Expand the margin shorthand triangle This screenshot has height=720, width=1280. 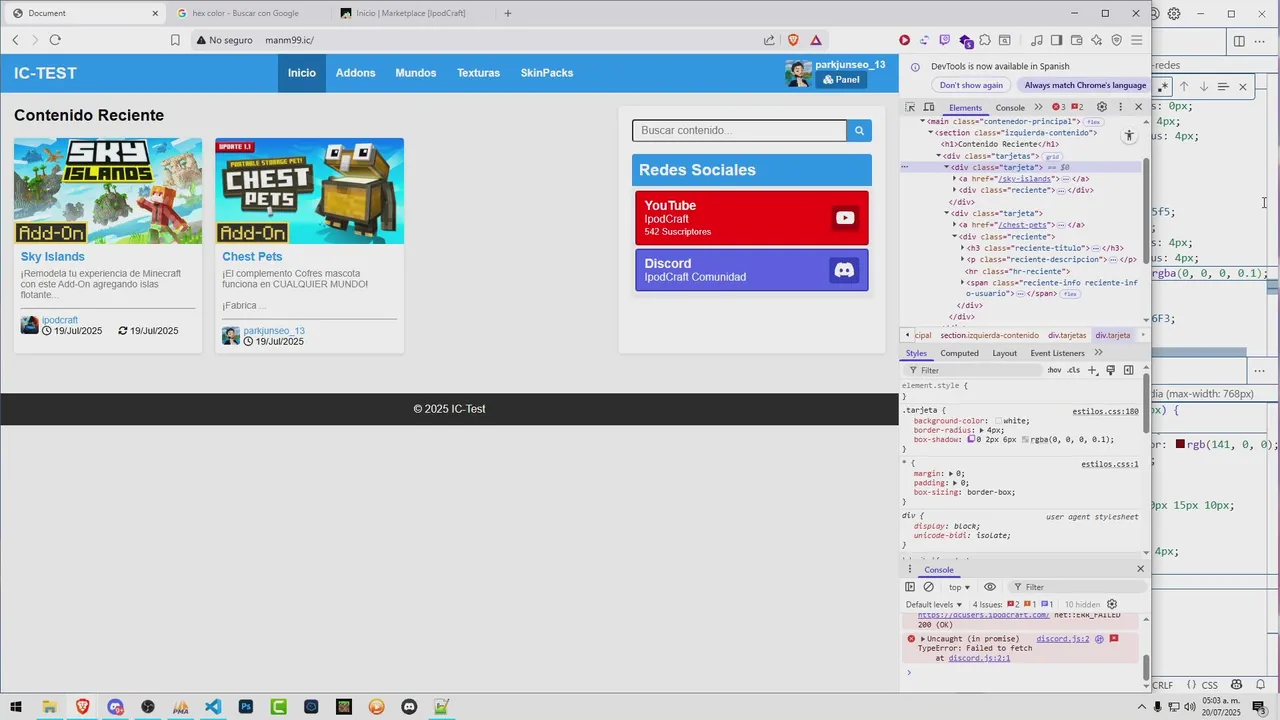951,473
